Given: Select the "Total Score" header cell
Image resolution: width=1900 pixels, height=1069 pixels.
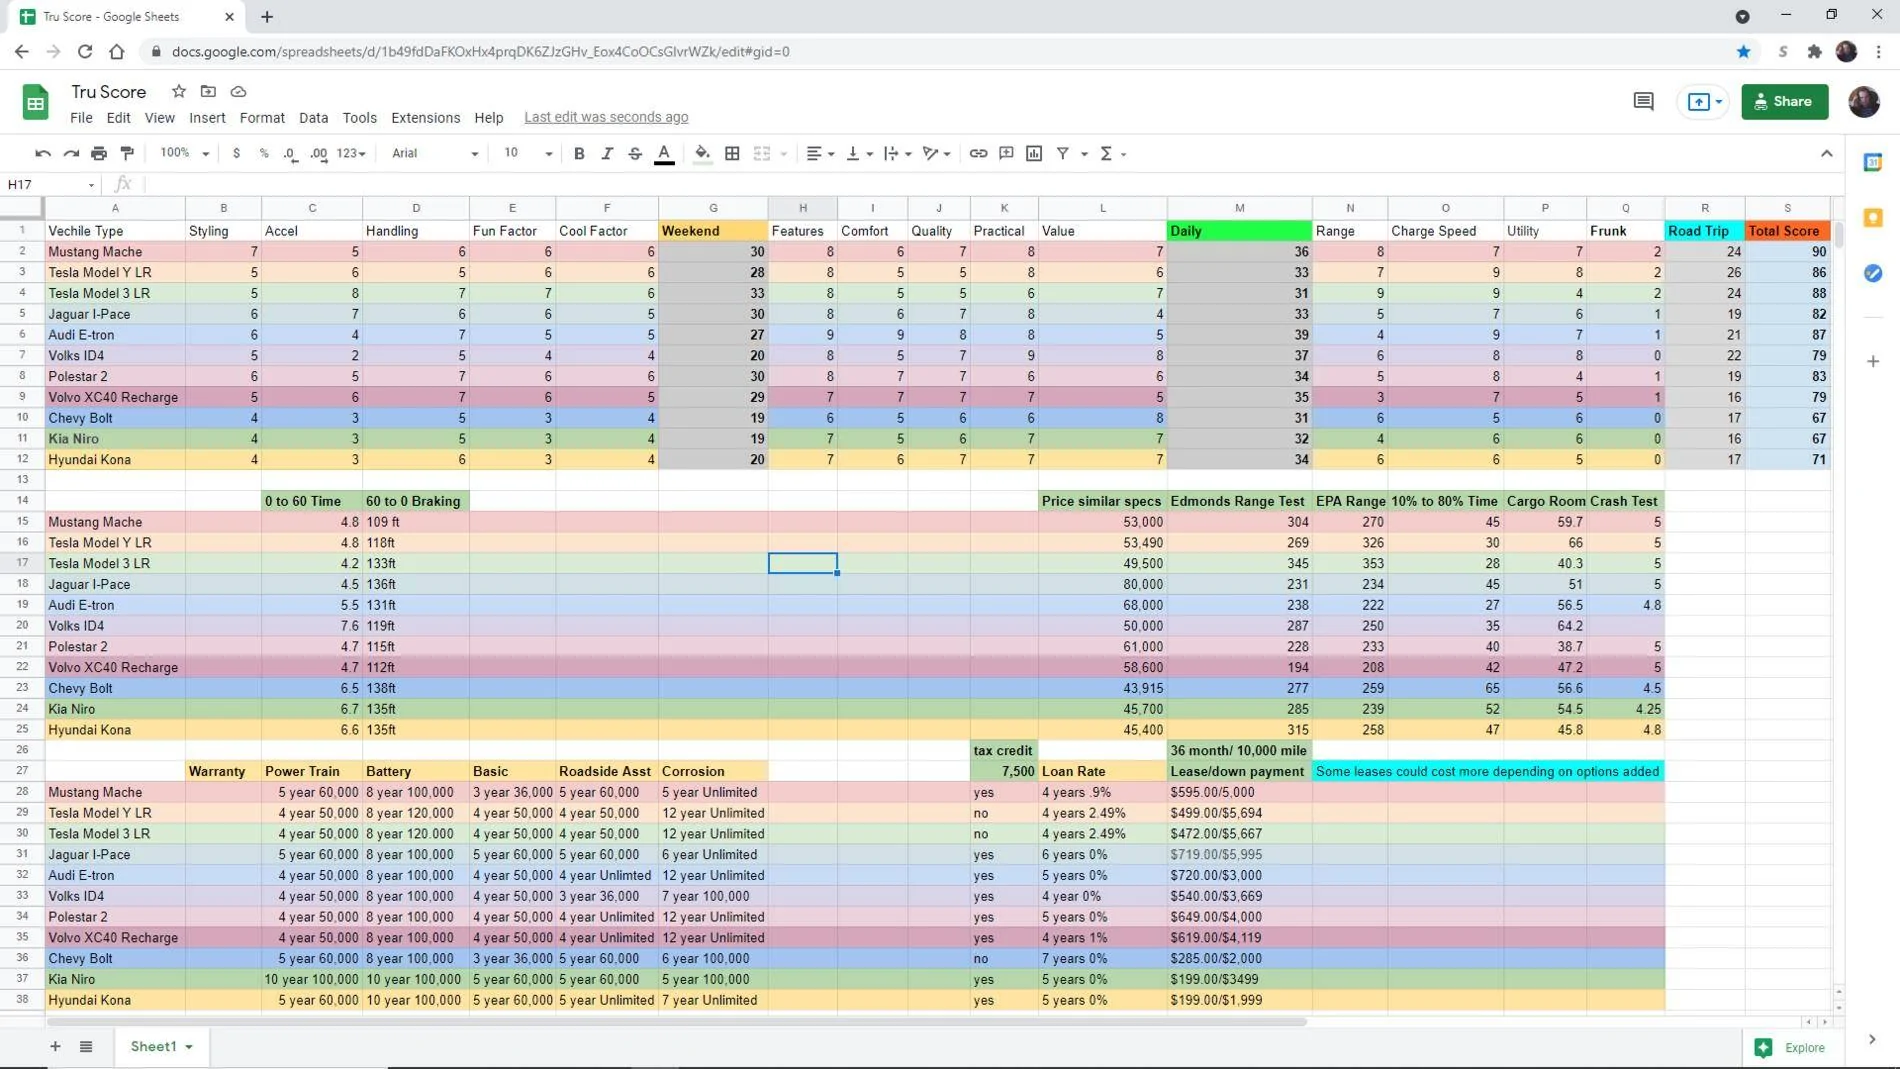Looking at the screenshot, I should [1787, 231].
